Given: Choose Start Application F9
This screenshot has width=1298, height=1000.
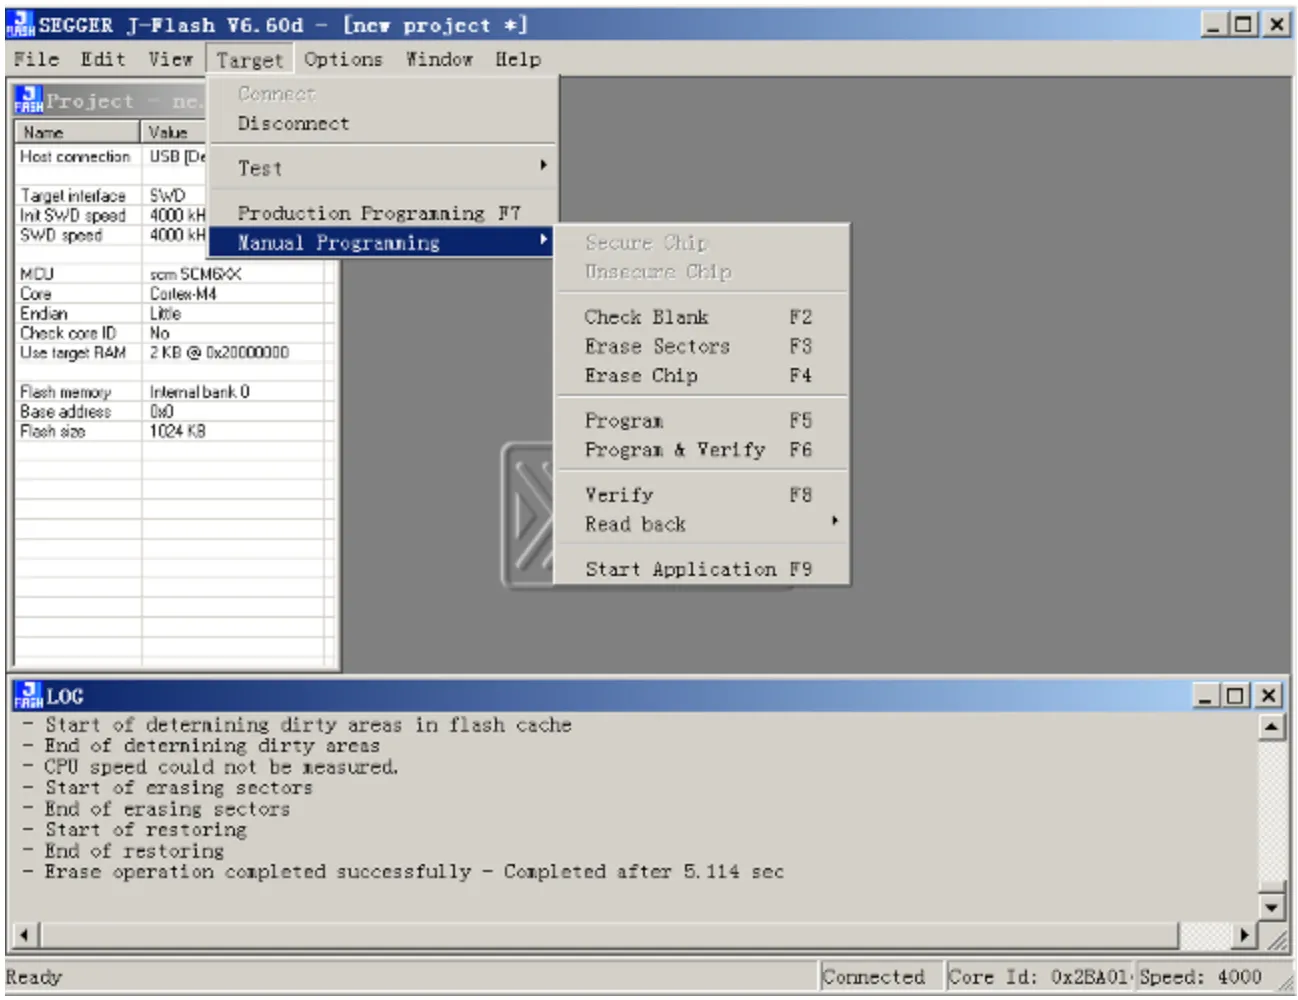Looking at the screenshot, I should [702, 569].
